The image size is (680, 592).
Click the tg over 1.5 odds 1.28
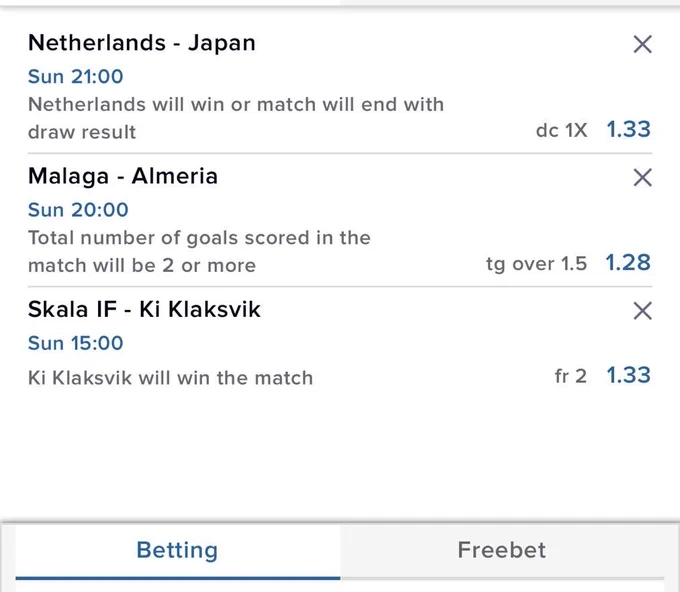click(628, 262)
